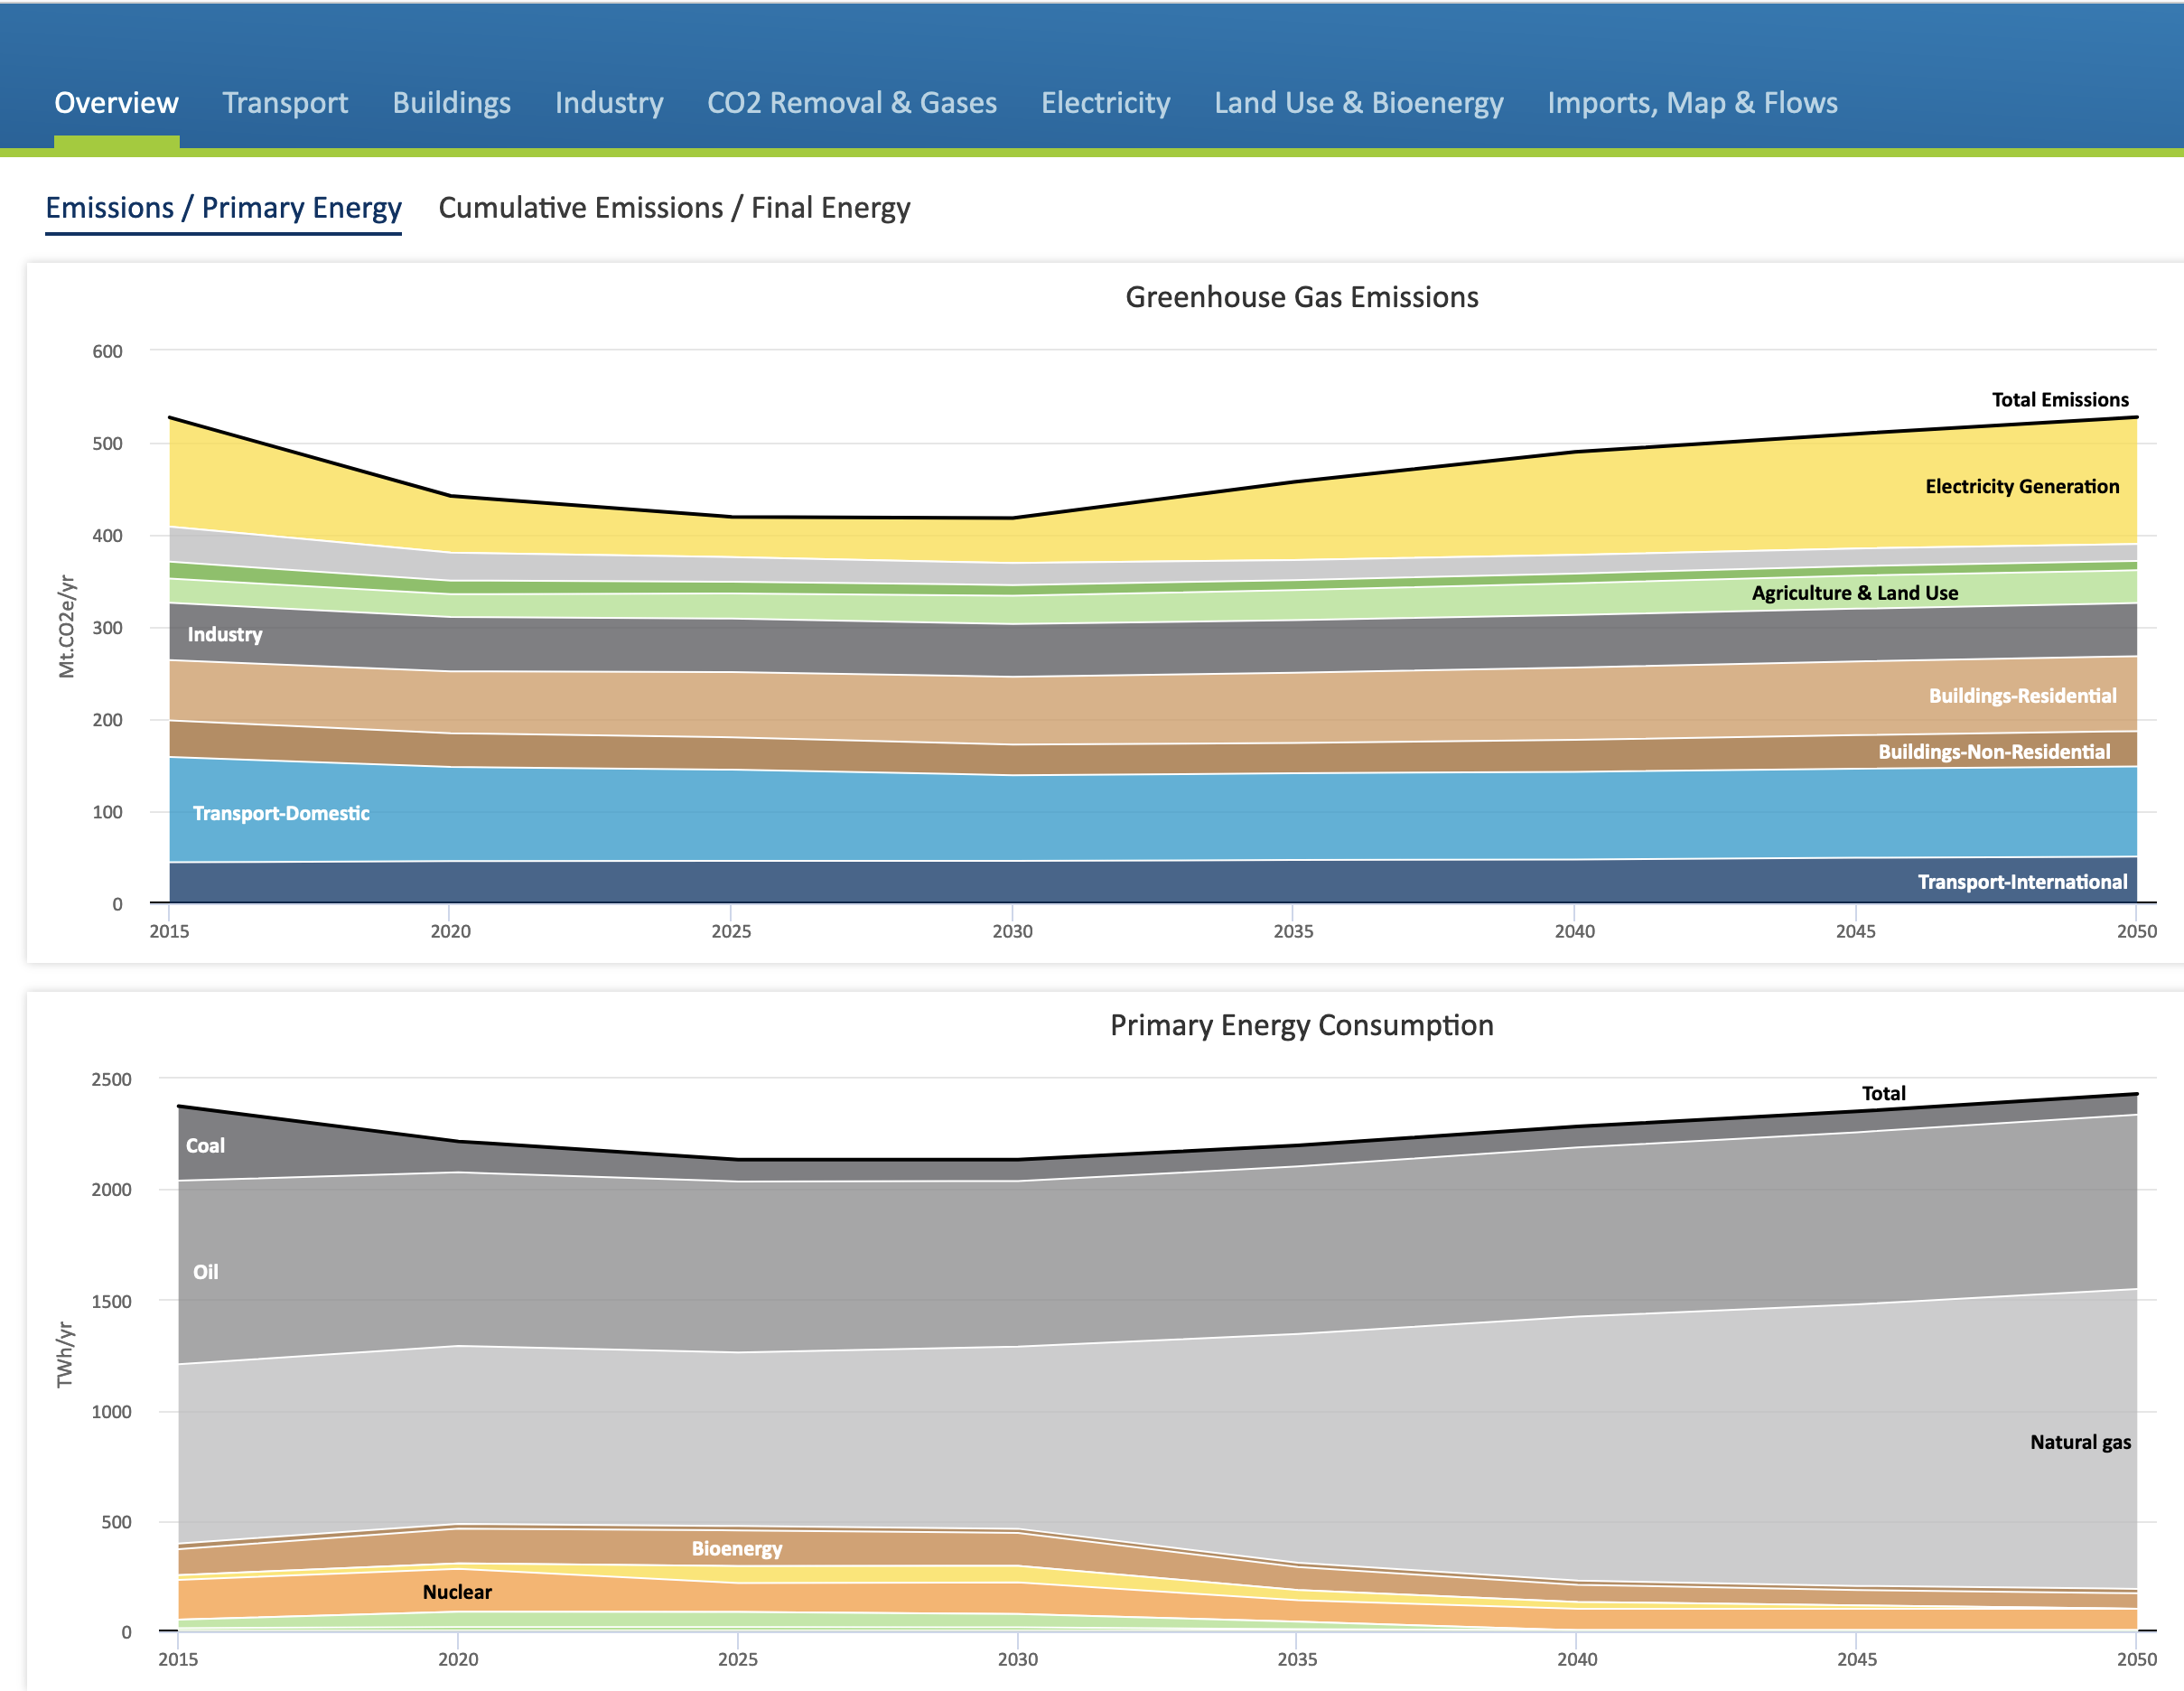Image resolution: width=2184 pixels, height=1691 pixels.
Task: Click the Buildings-Residential series label
Action: point(2021,696)
